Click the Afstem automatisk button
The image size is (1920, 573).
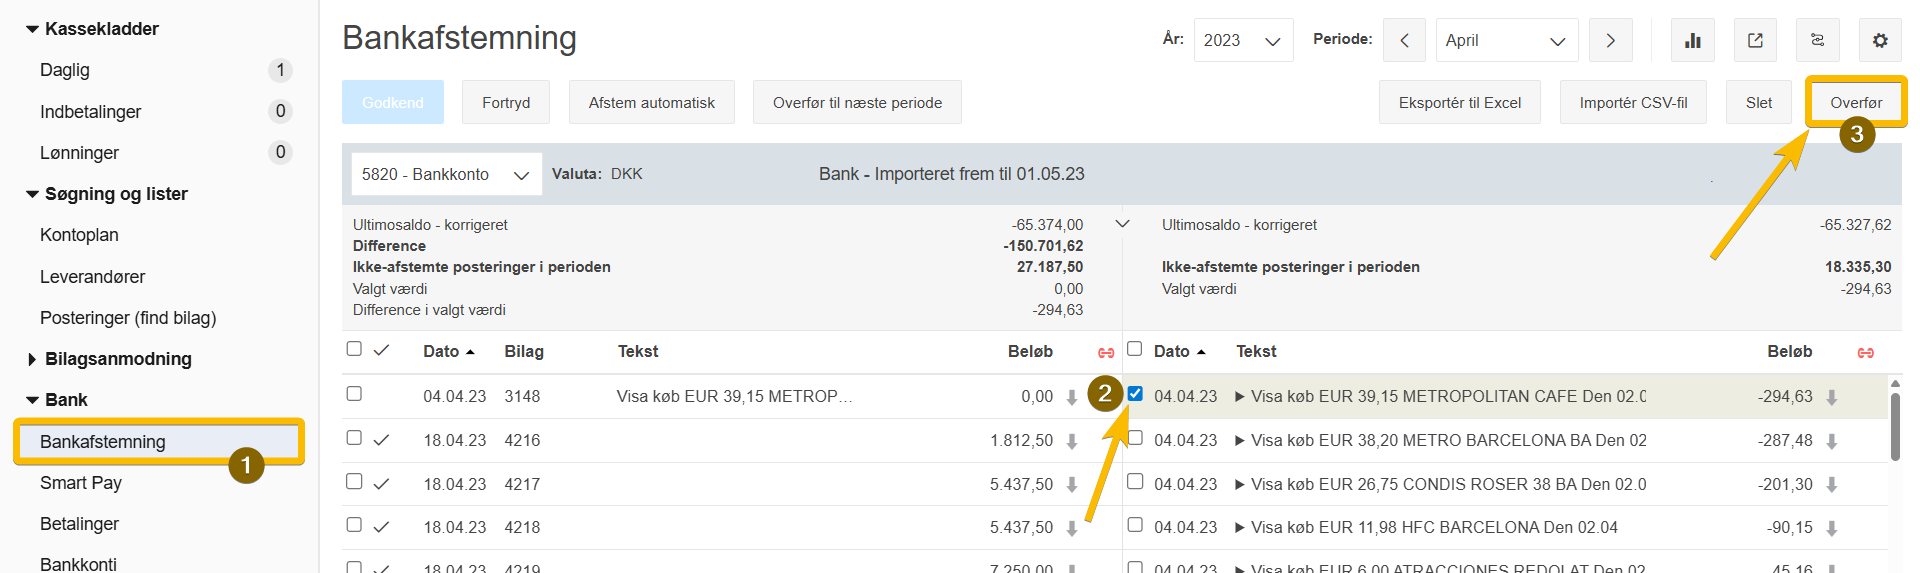coord(651,102)
